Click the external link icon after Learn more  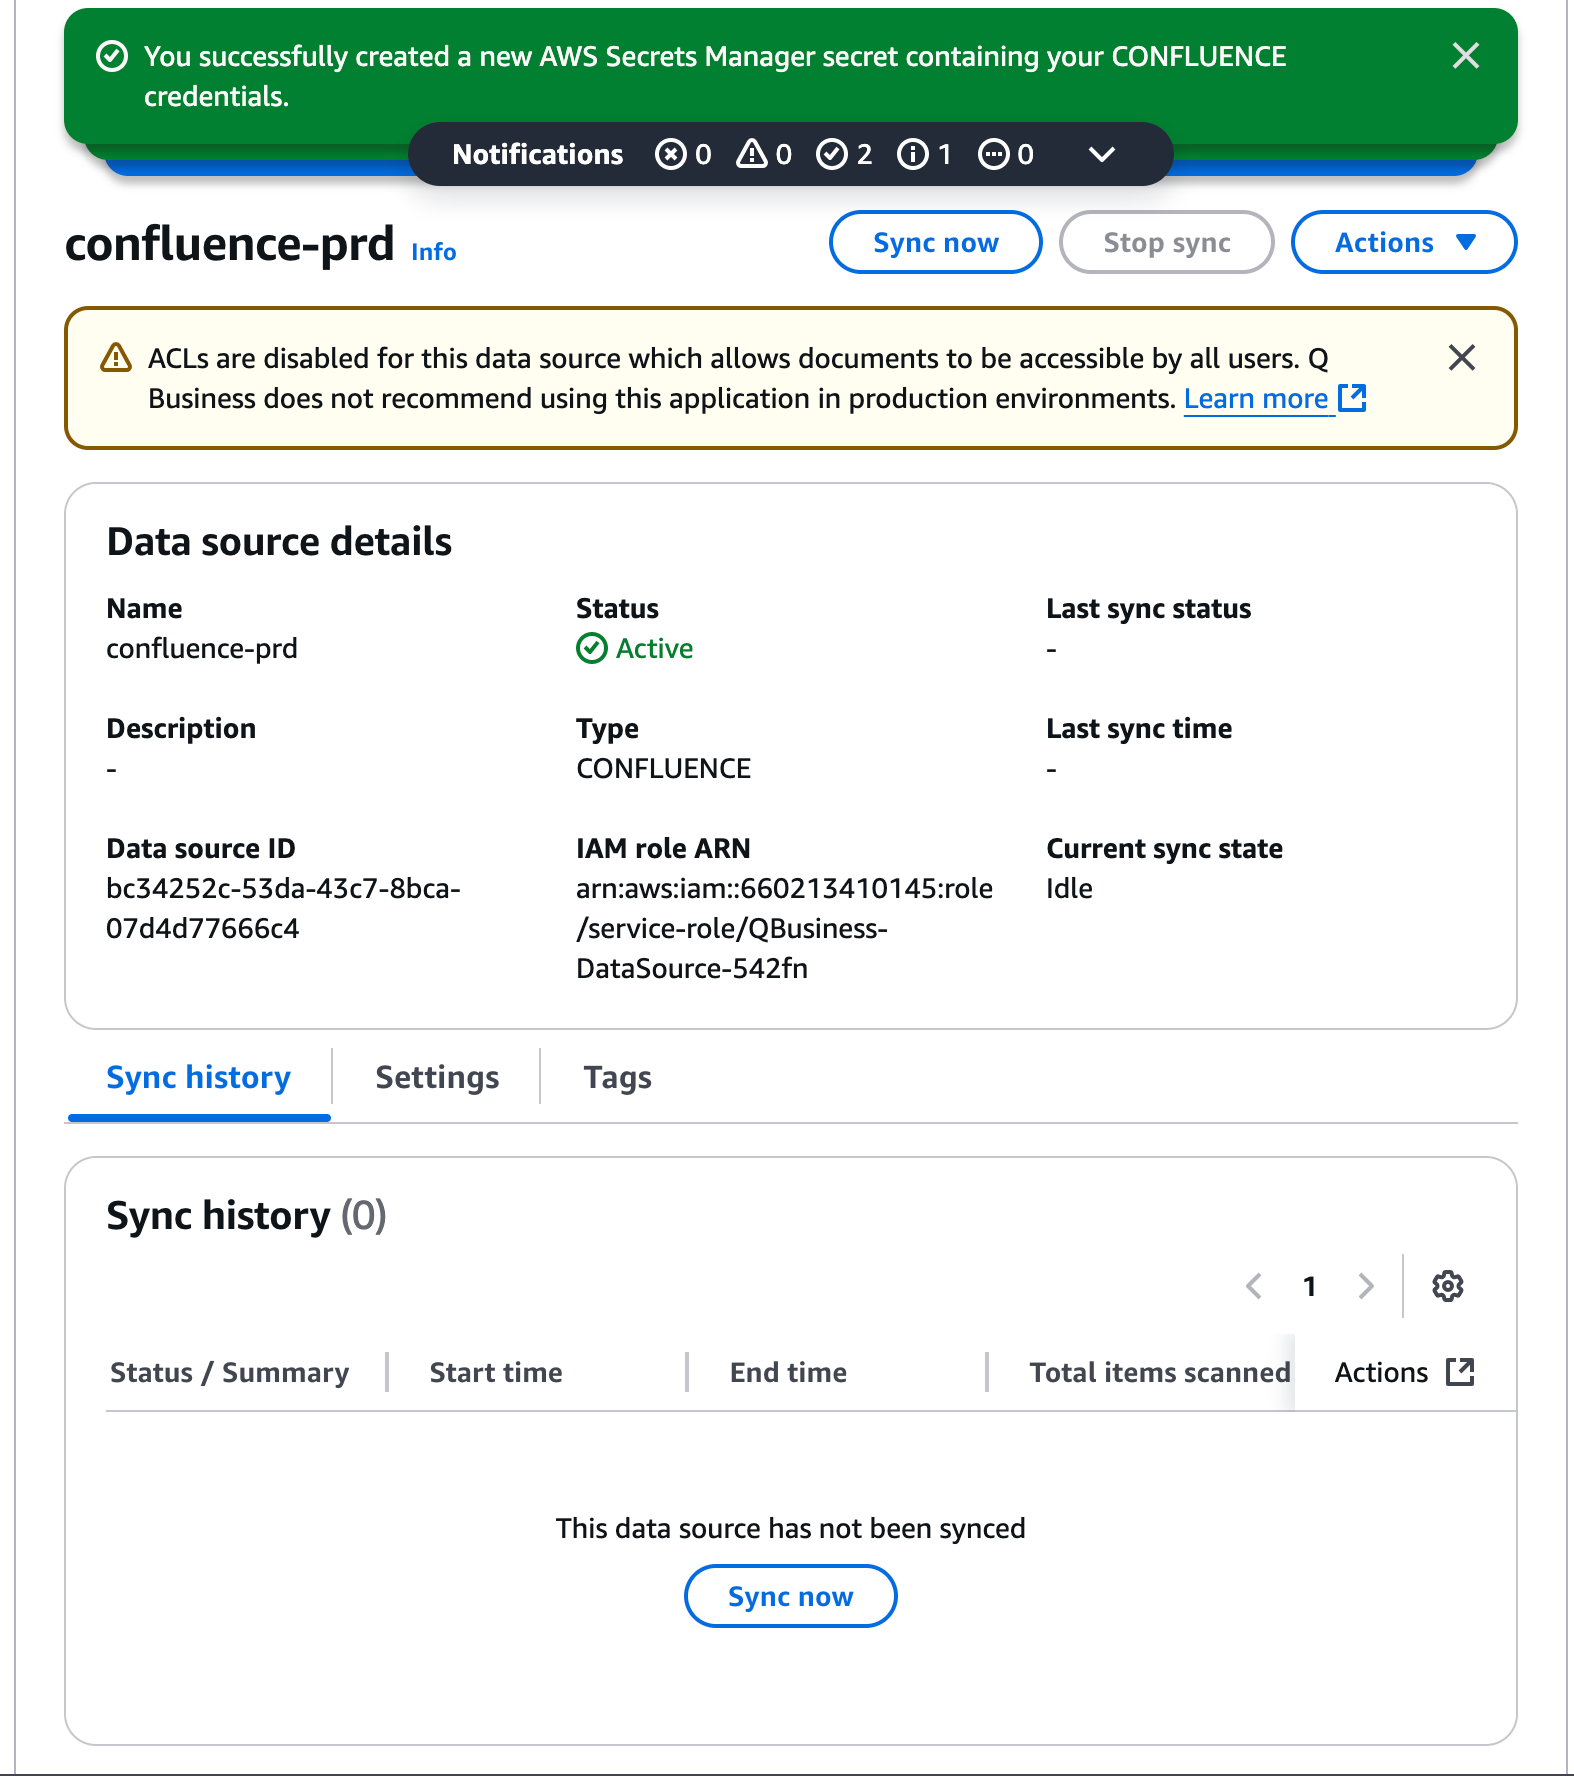tap(1352, 398)
